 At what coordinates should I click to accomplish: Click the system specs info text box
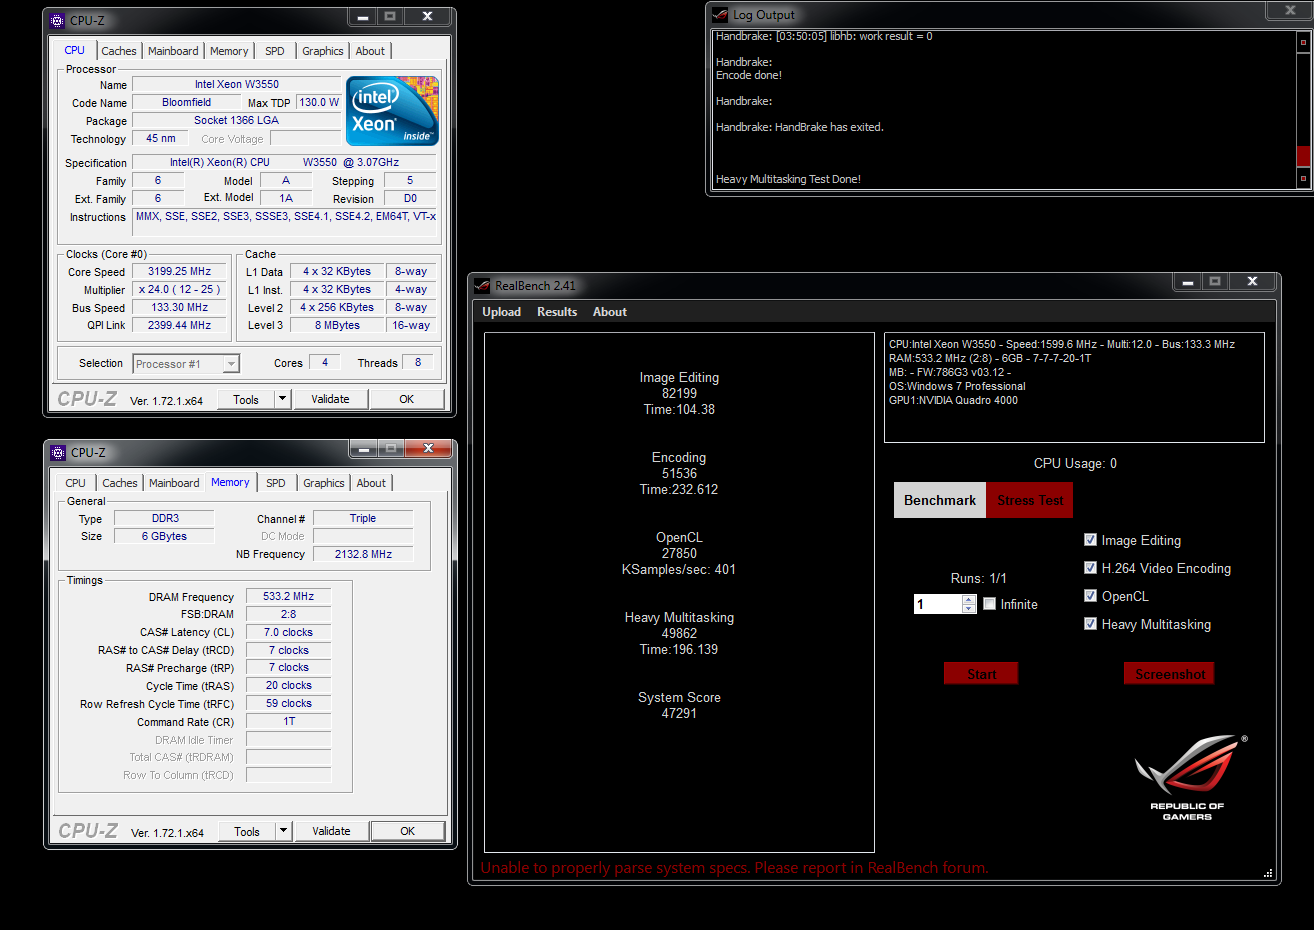coord(1074,387)
